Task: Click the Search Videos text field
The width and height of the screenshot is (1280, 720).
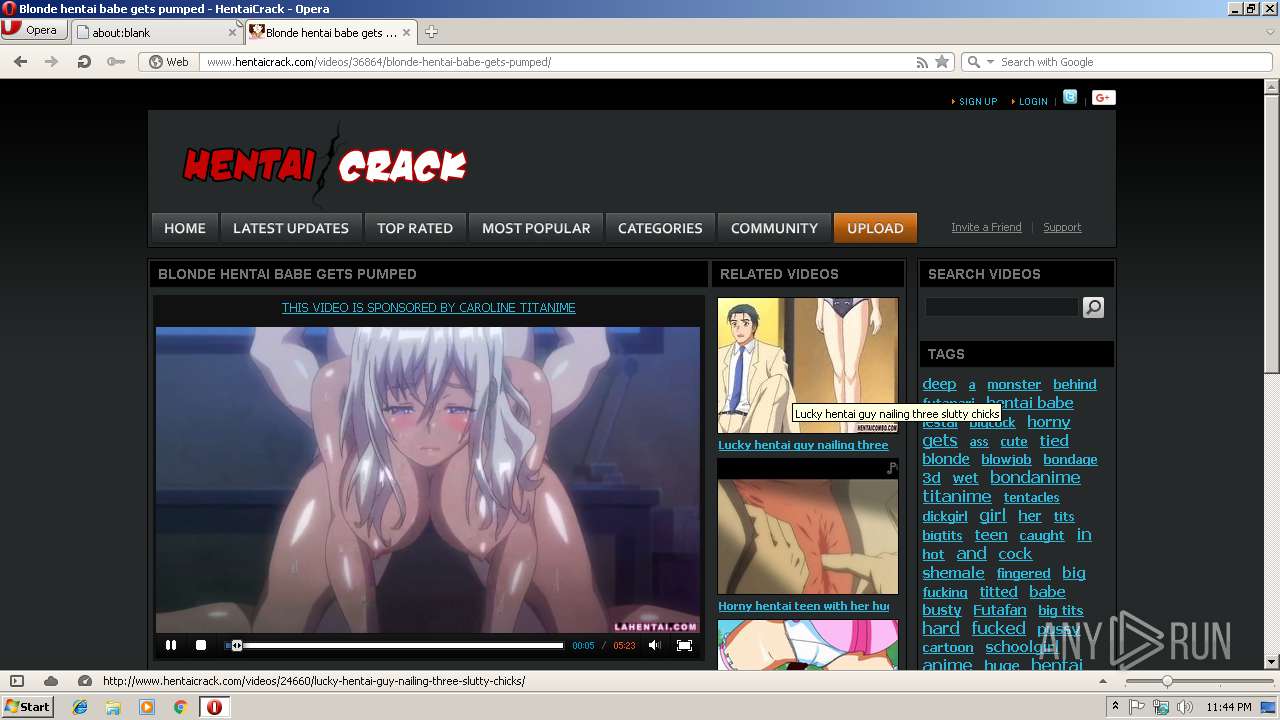Action: coord(1002,307)
